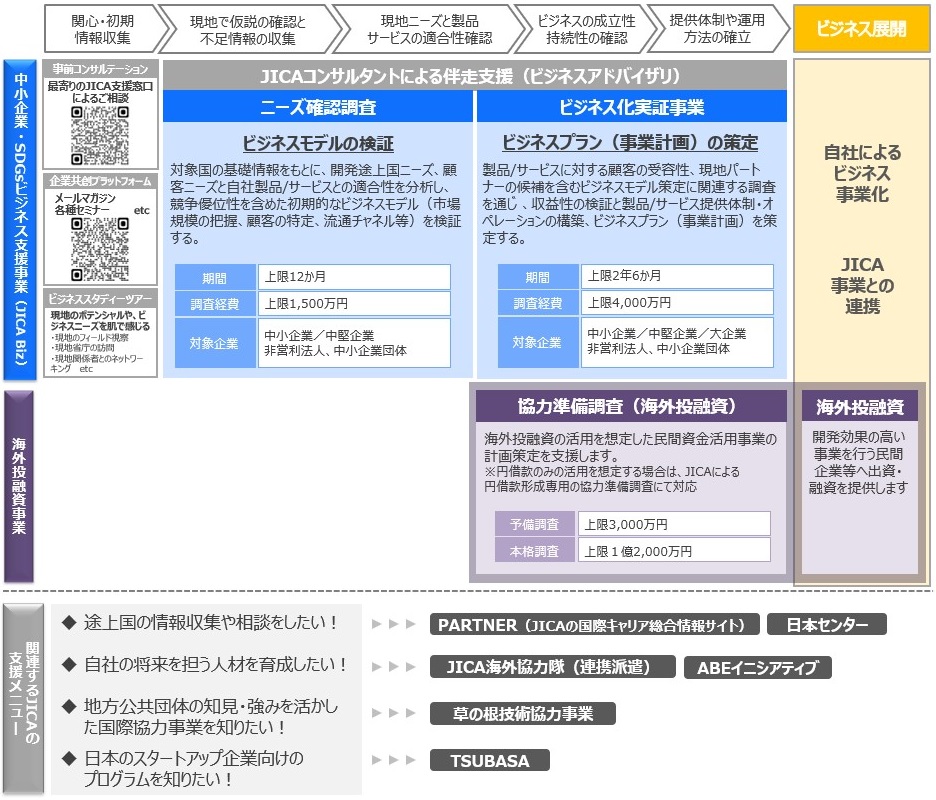Click the 最寄りのJICA支援窓口によるご相談 text

[100, 92]
